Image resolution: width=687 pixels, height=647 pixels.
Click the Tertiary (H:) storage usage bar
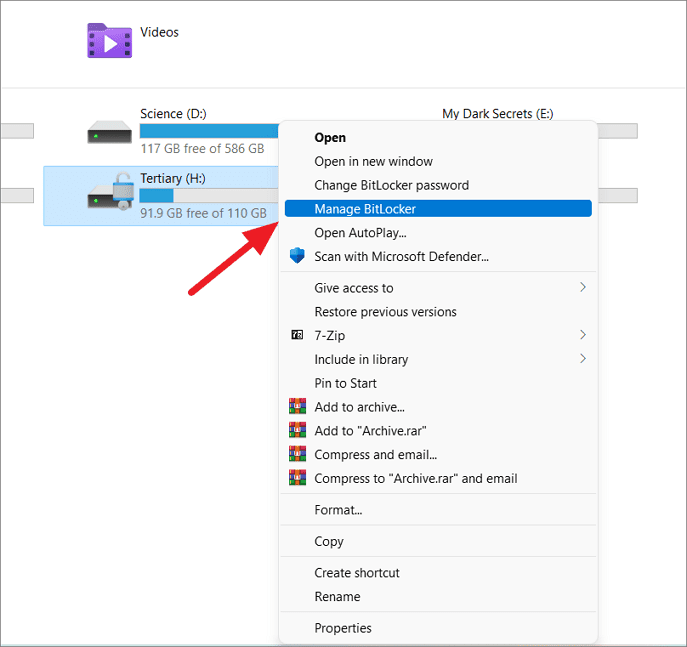click(x=209, y=195)
